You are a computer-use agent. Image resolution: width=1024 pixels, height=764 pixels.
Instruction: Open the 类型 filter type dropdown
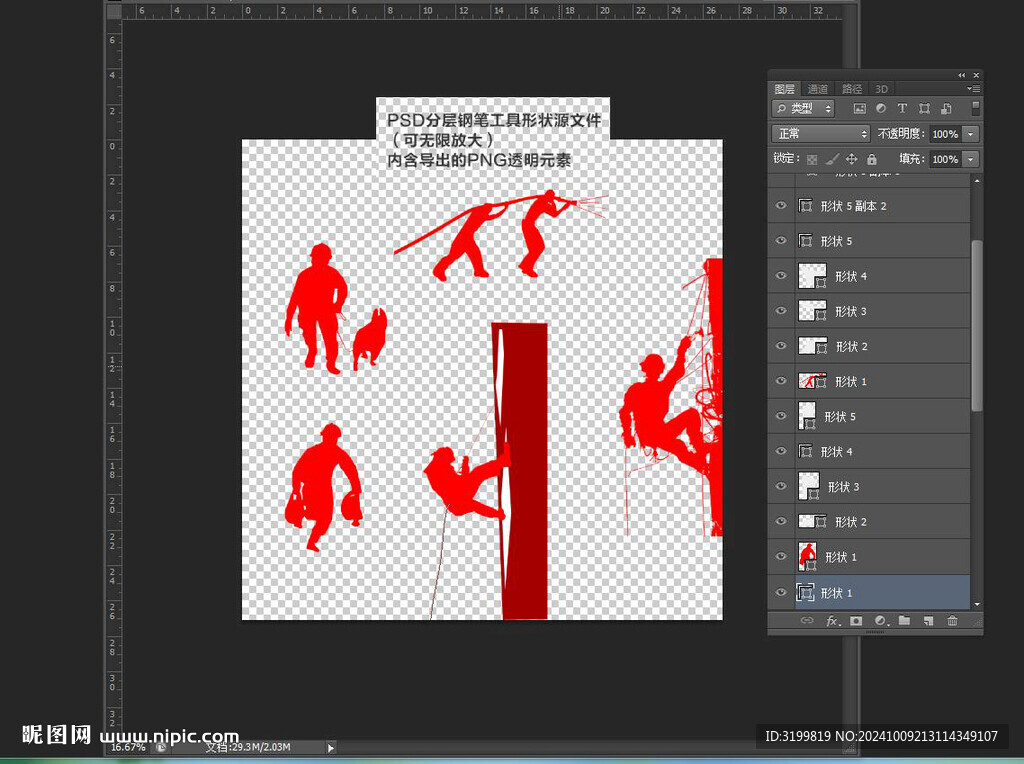click(x=803, y=108)
